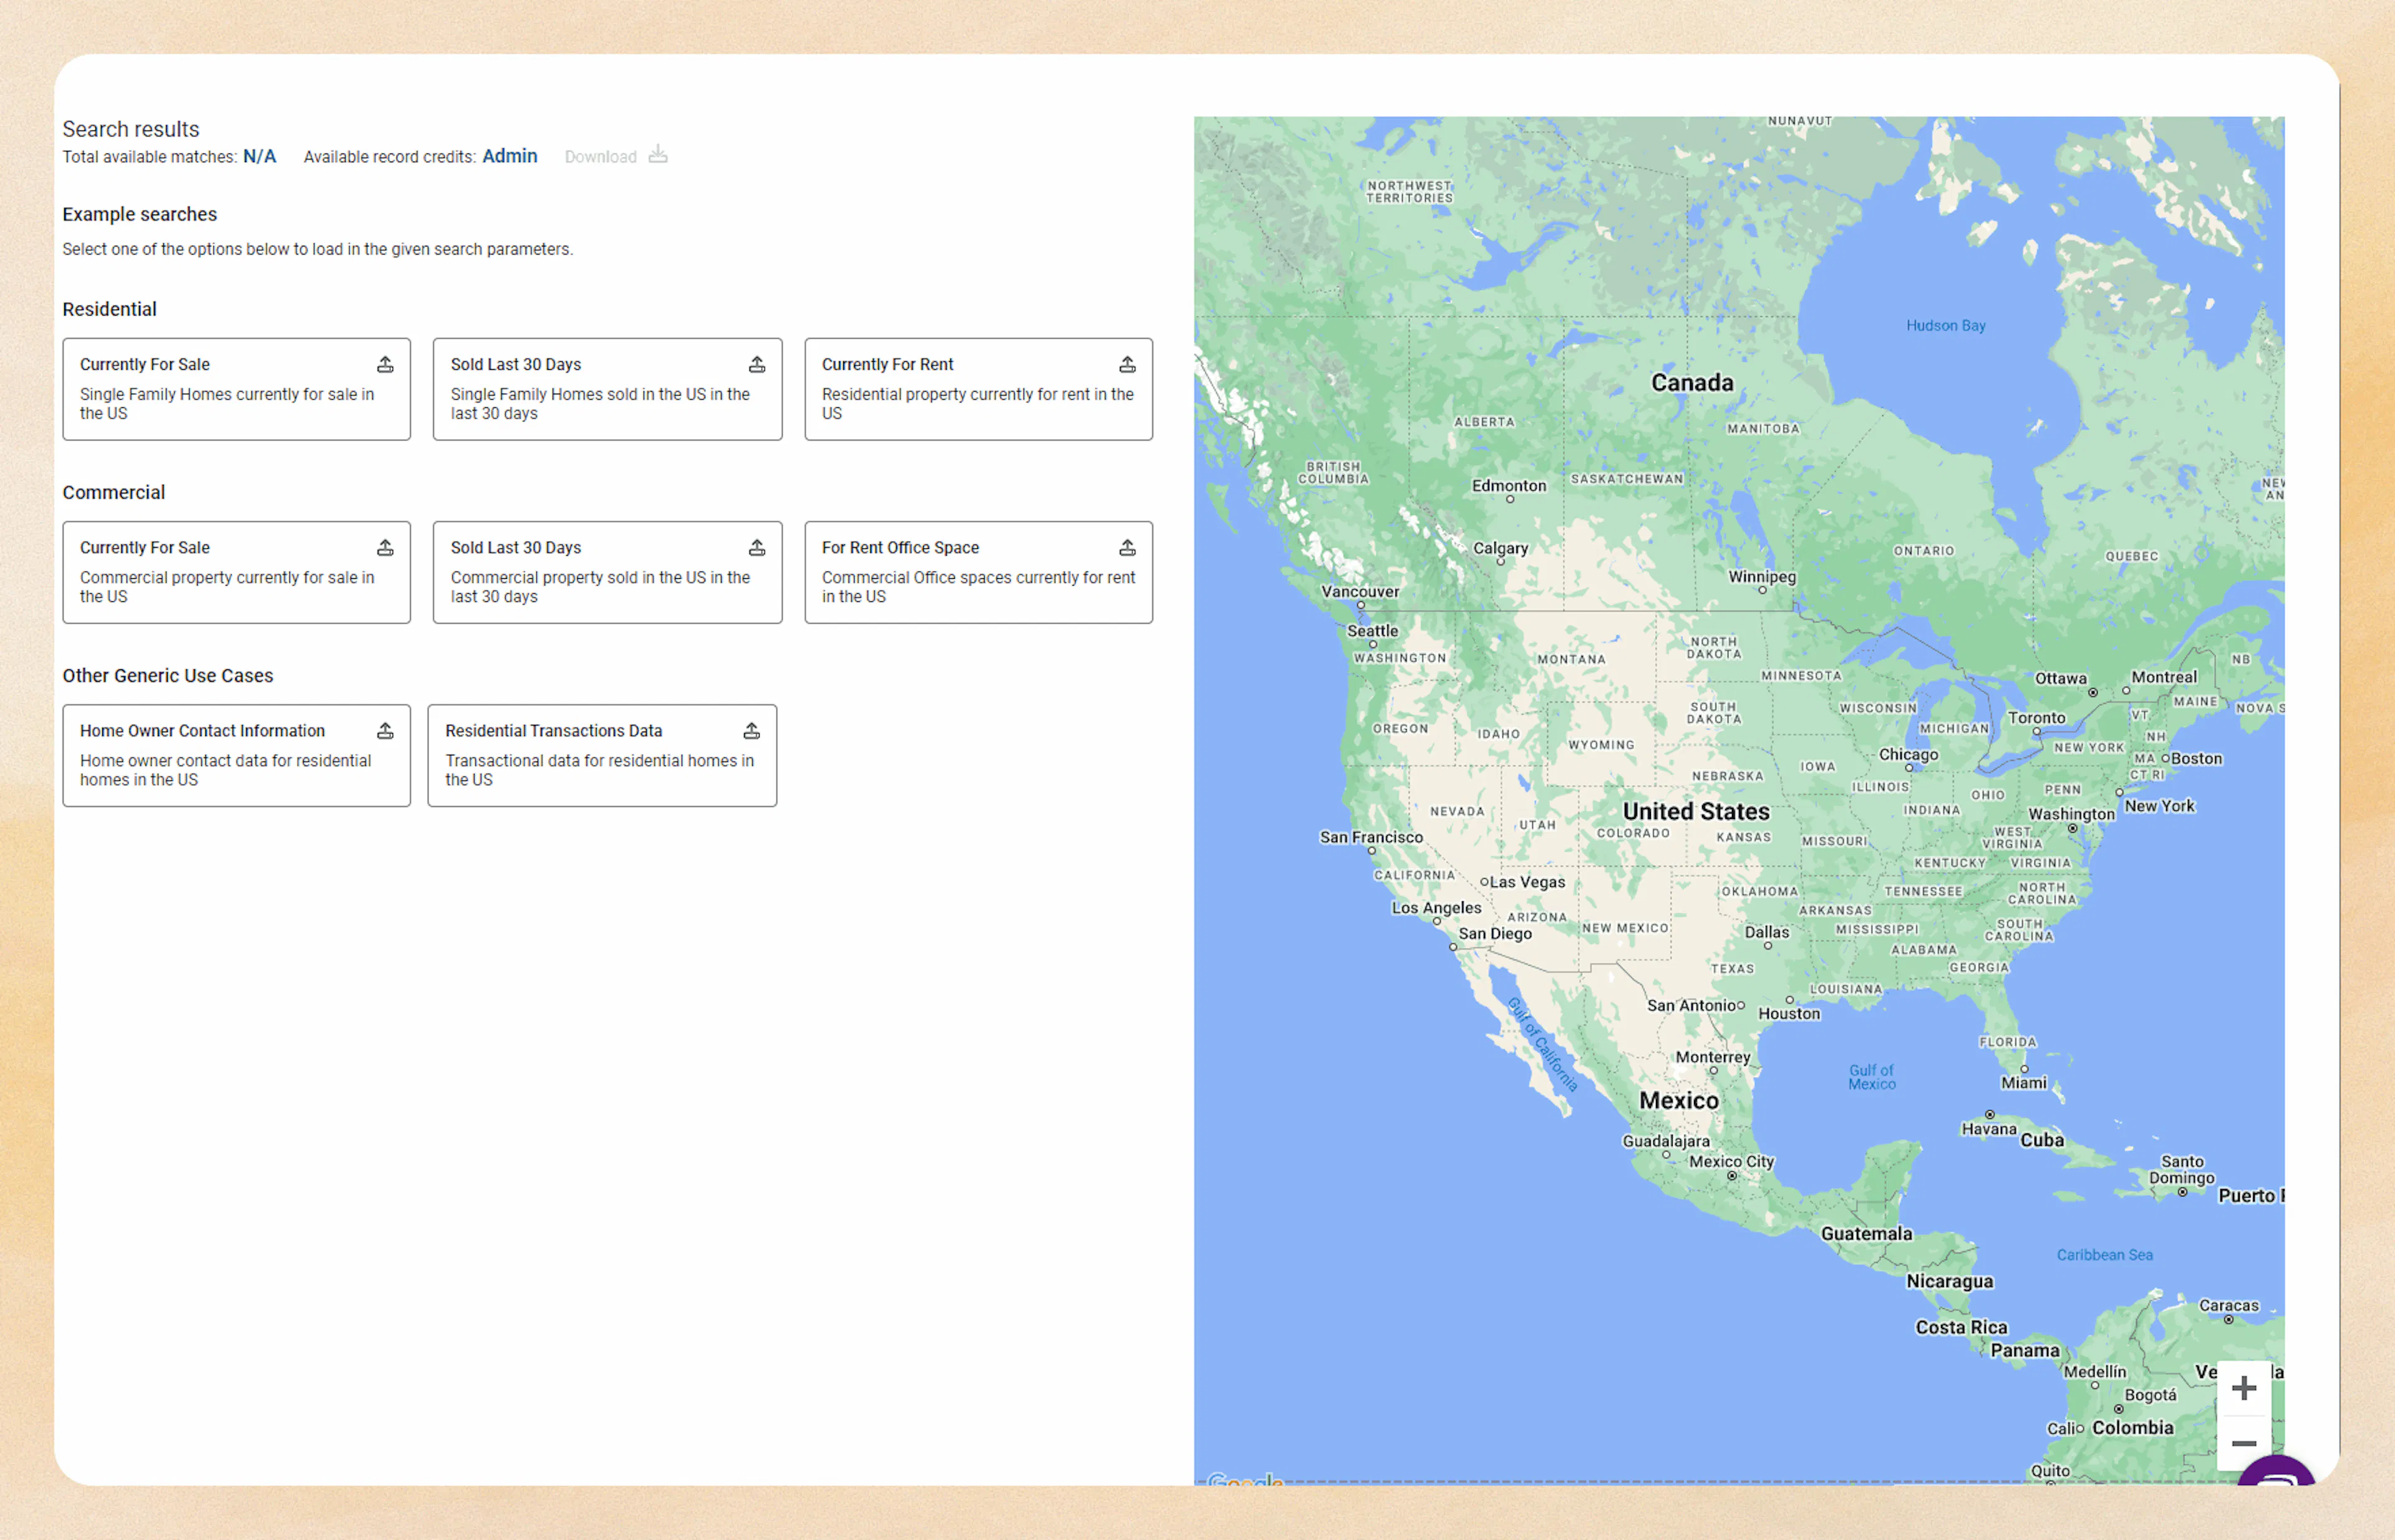The image size is (2395, 1540).
Task: Select the Commercial property sold last 30 days card
Action: click(606, 572)
